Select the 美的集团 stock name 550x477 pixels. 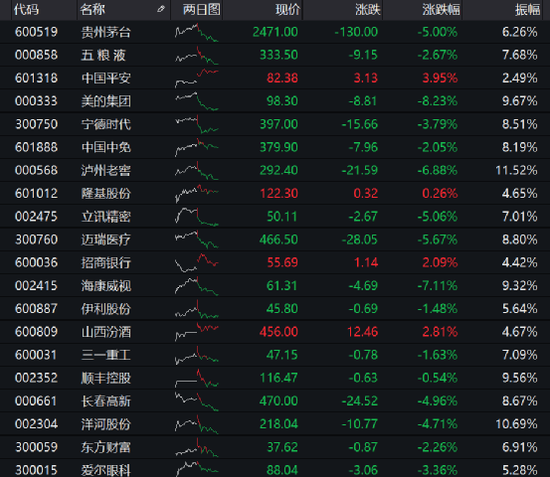pyautogui.click(x=106, y=101)
